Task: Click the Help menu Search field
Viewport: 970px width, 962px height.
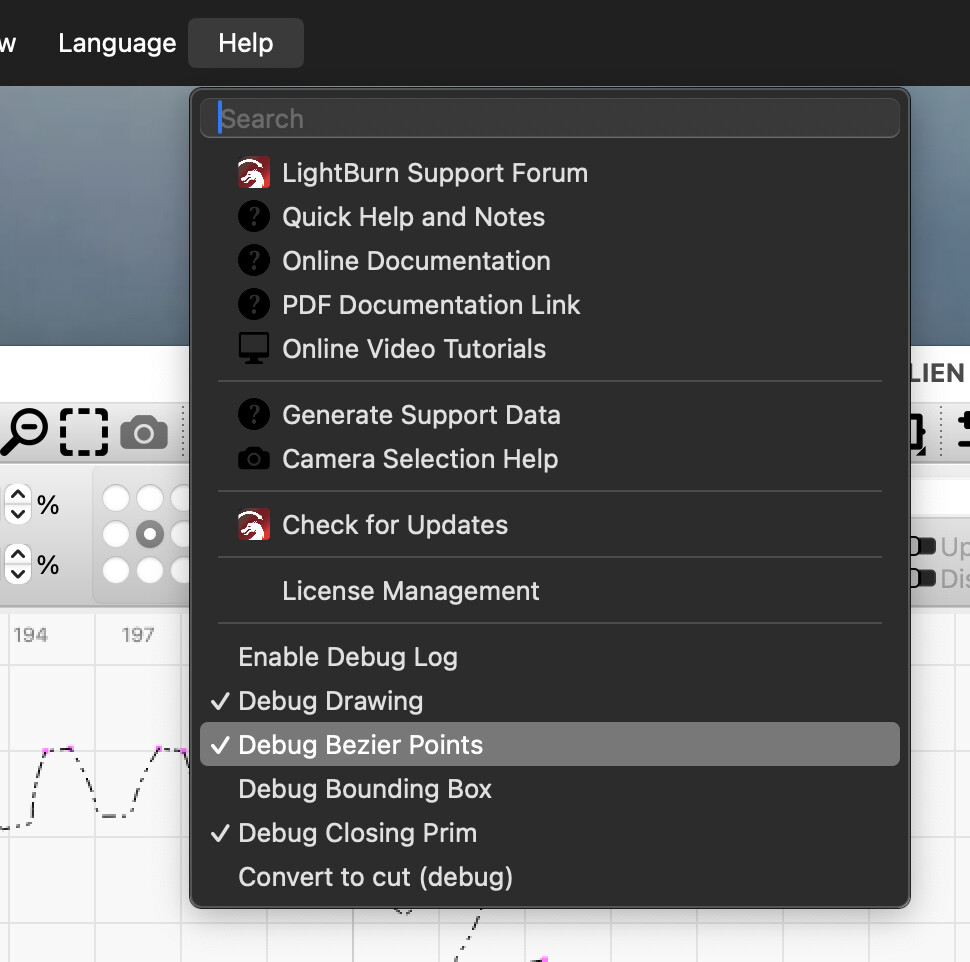Action: pyautogui.click(x=549, y=118)
